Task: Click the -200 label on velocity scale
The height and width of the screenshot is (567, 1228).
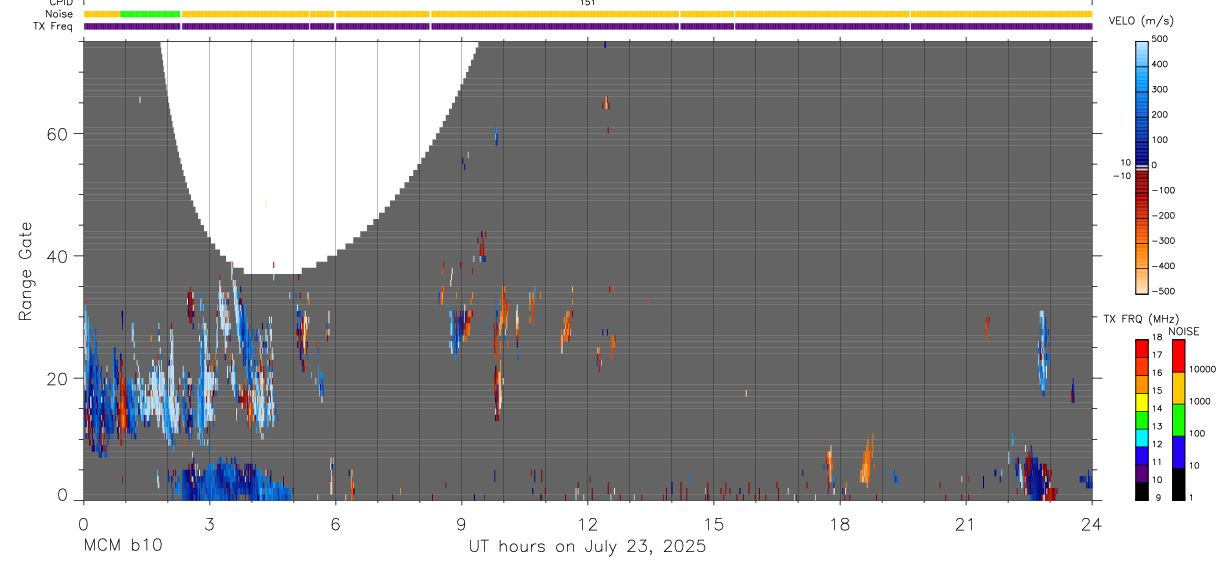Action: (x=1165, y=216)
